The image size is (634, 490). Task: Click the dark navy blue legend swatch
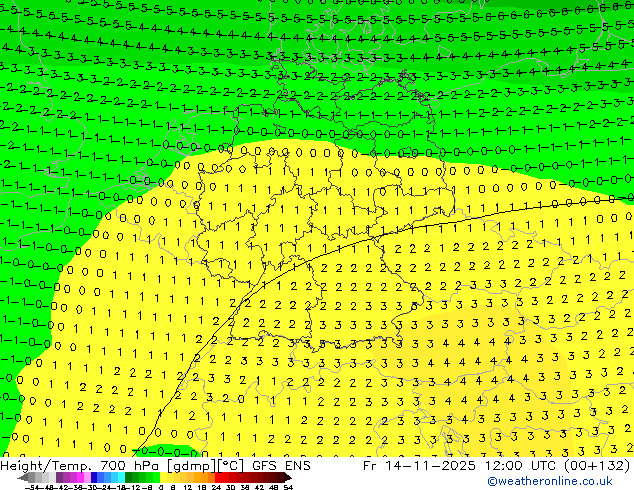pos(94,477)
